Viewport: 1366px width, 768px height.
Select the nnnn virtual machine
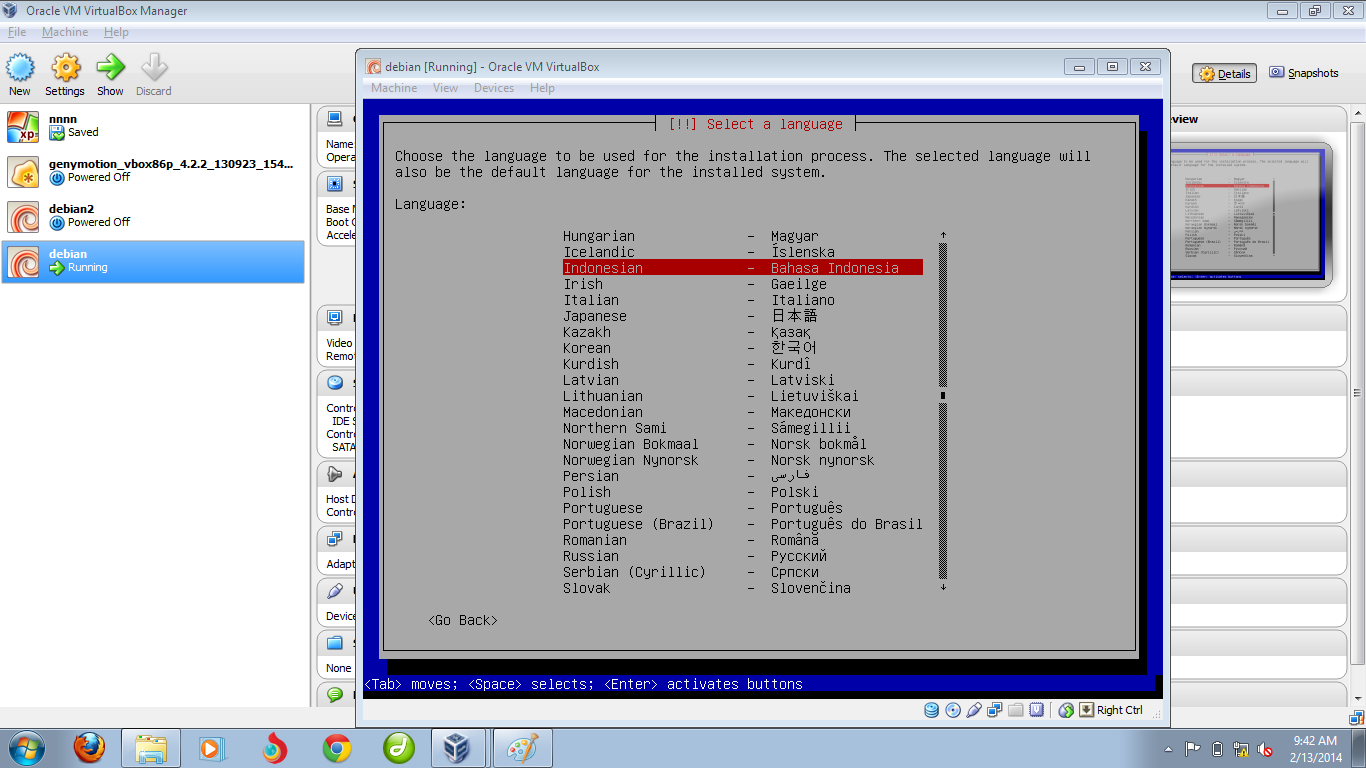pos(153,125)
